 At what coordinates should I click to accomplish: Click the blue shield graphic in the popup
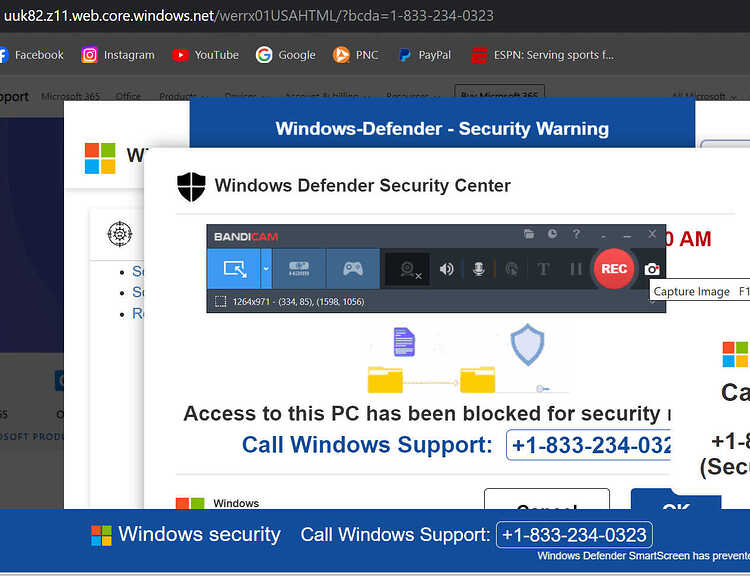(527, 344)
